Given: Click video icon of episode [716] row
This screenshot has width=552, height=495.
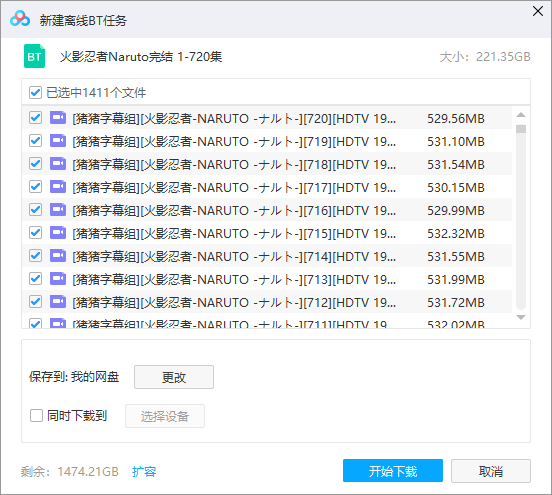Looking at the screenshot, I should point(58,210).
